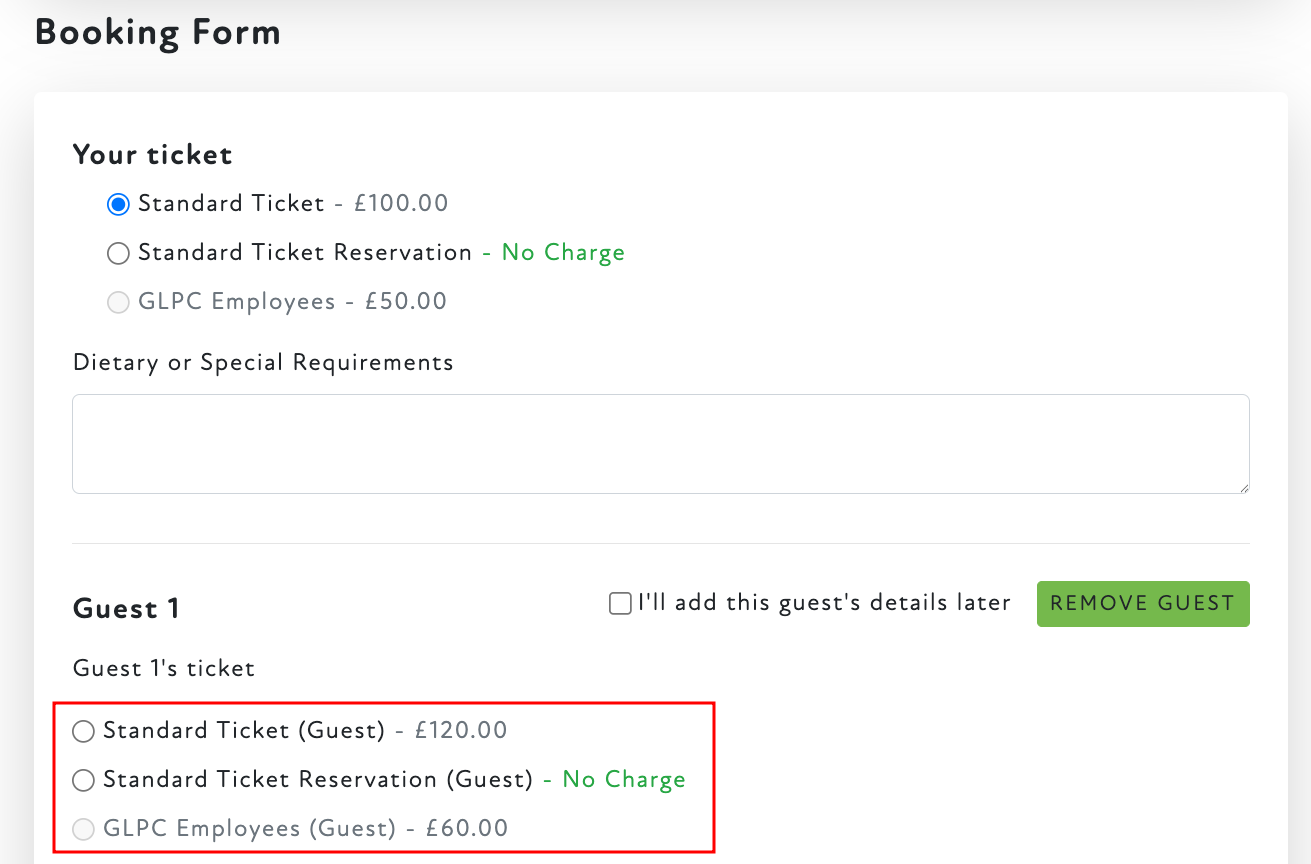
Task: Tick the add guest's details later checkbox
Action: click(x=620, y=604)
